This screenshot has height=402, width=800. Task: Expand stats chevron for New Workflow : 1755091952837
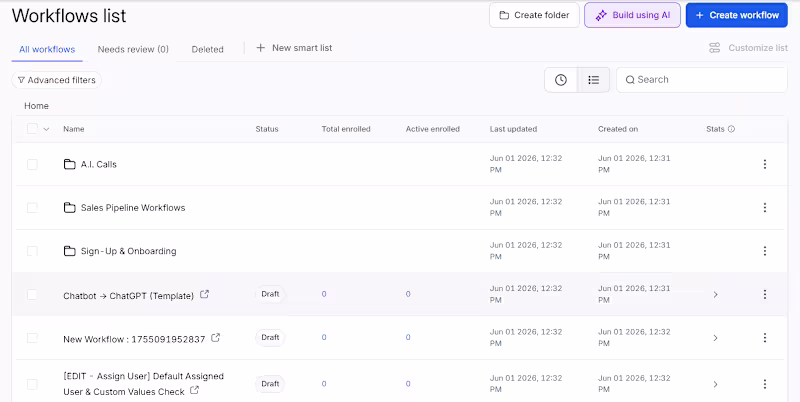[x=715, y=338]
